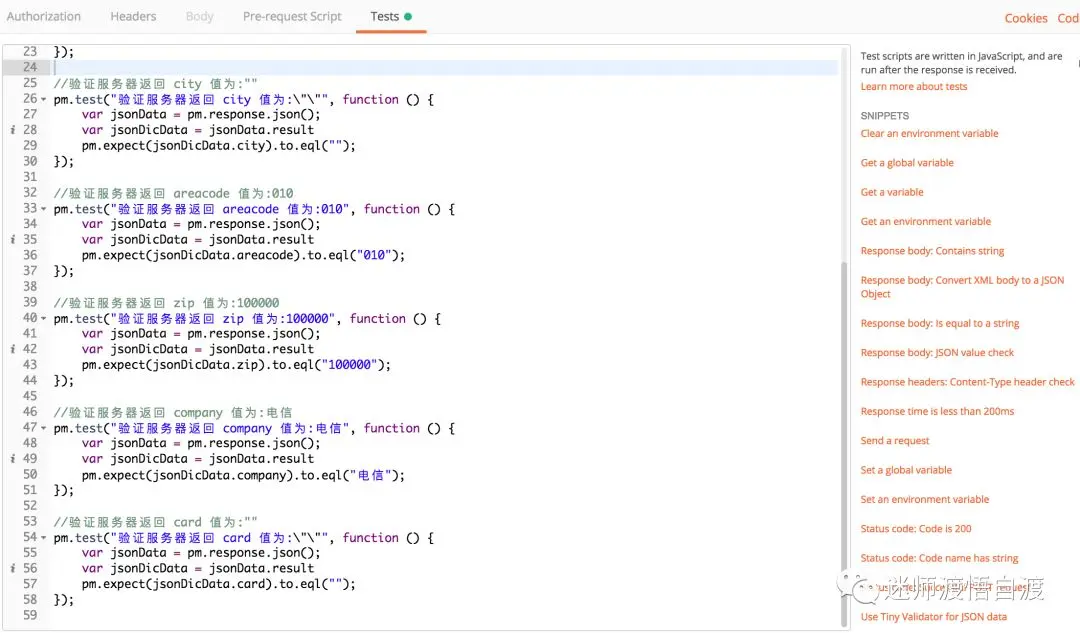Insert Response body: JSON value check snippet
The width and height of the screenshot is (1080, 636).
click(937, 353)
